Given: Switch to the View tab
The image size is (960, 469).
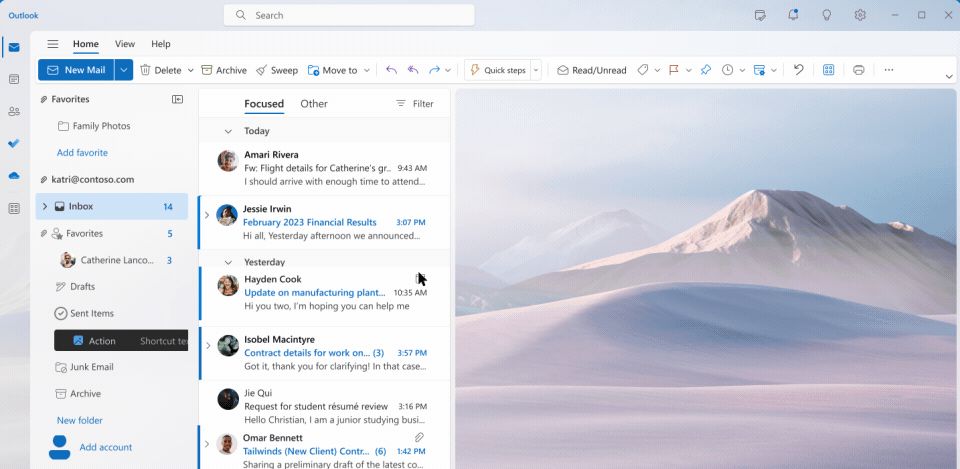Looking at the screenshot, I should click(125, 44).
